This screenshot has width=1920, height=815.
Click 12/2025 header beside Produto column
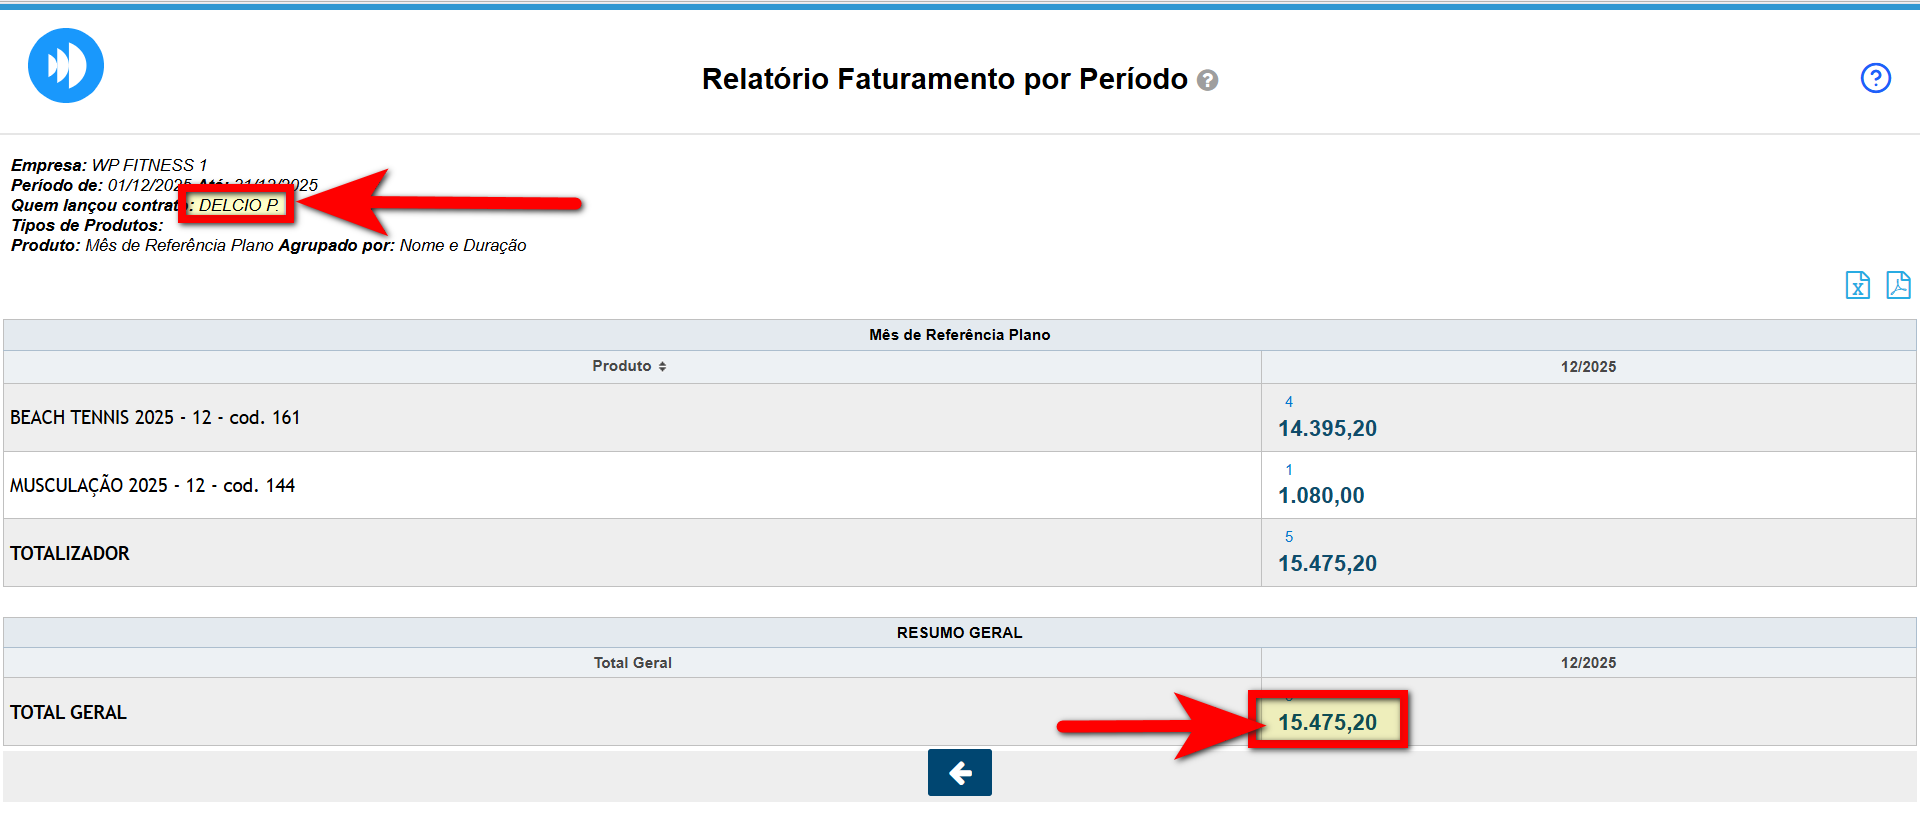pos(1588,367)
